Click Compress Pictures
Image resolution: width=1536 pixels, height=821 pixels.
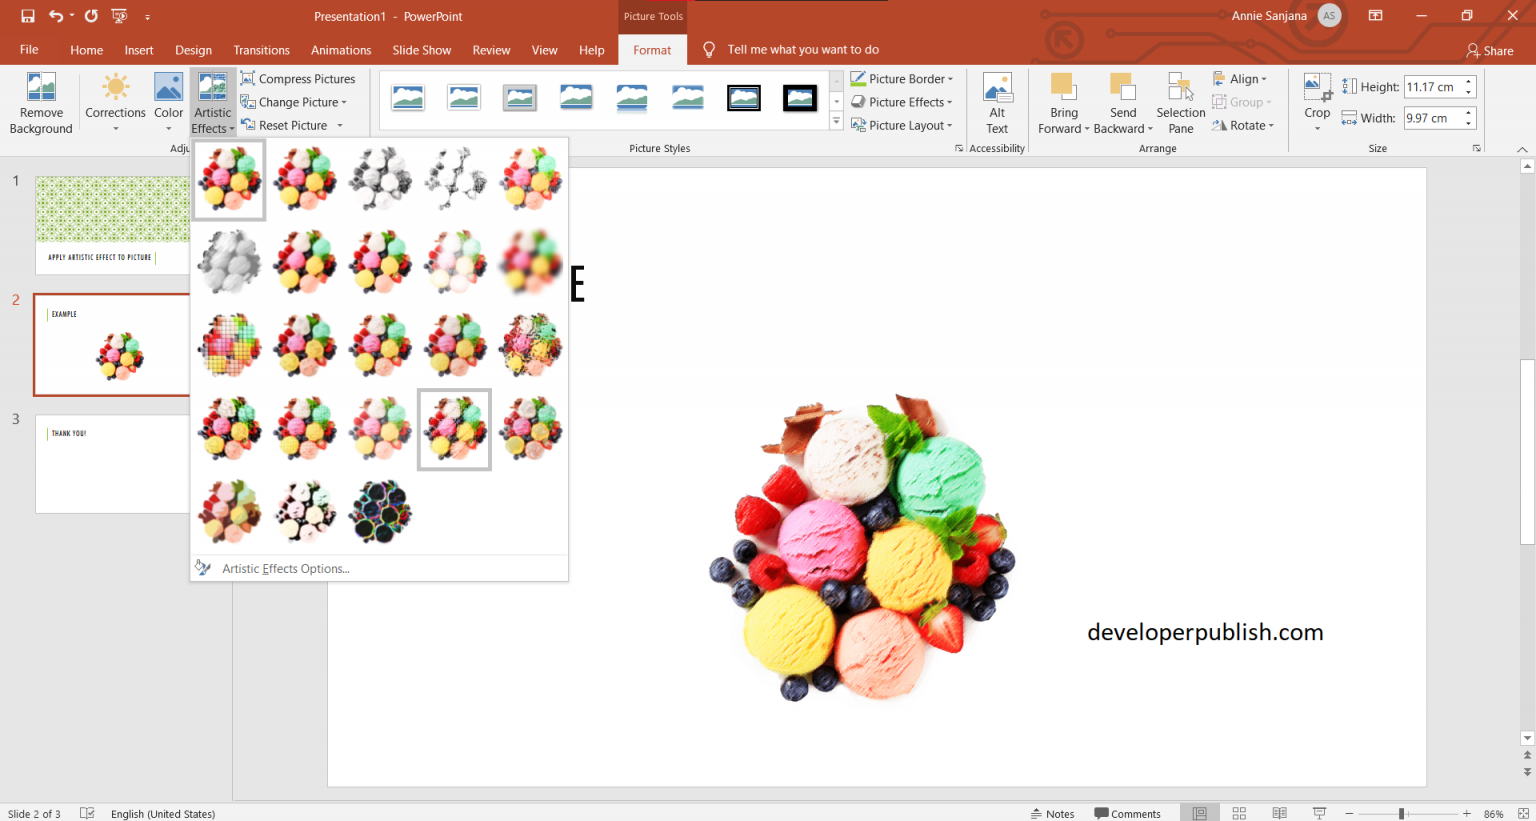[x=298, y=78]
